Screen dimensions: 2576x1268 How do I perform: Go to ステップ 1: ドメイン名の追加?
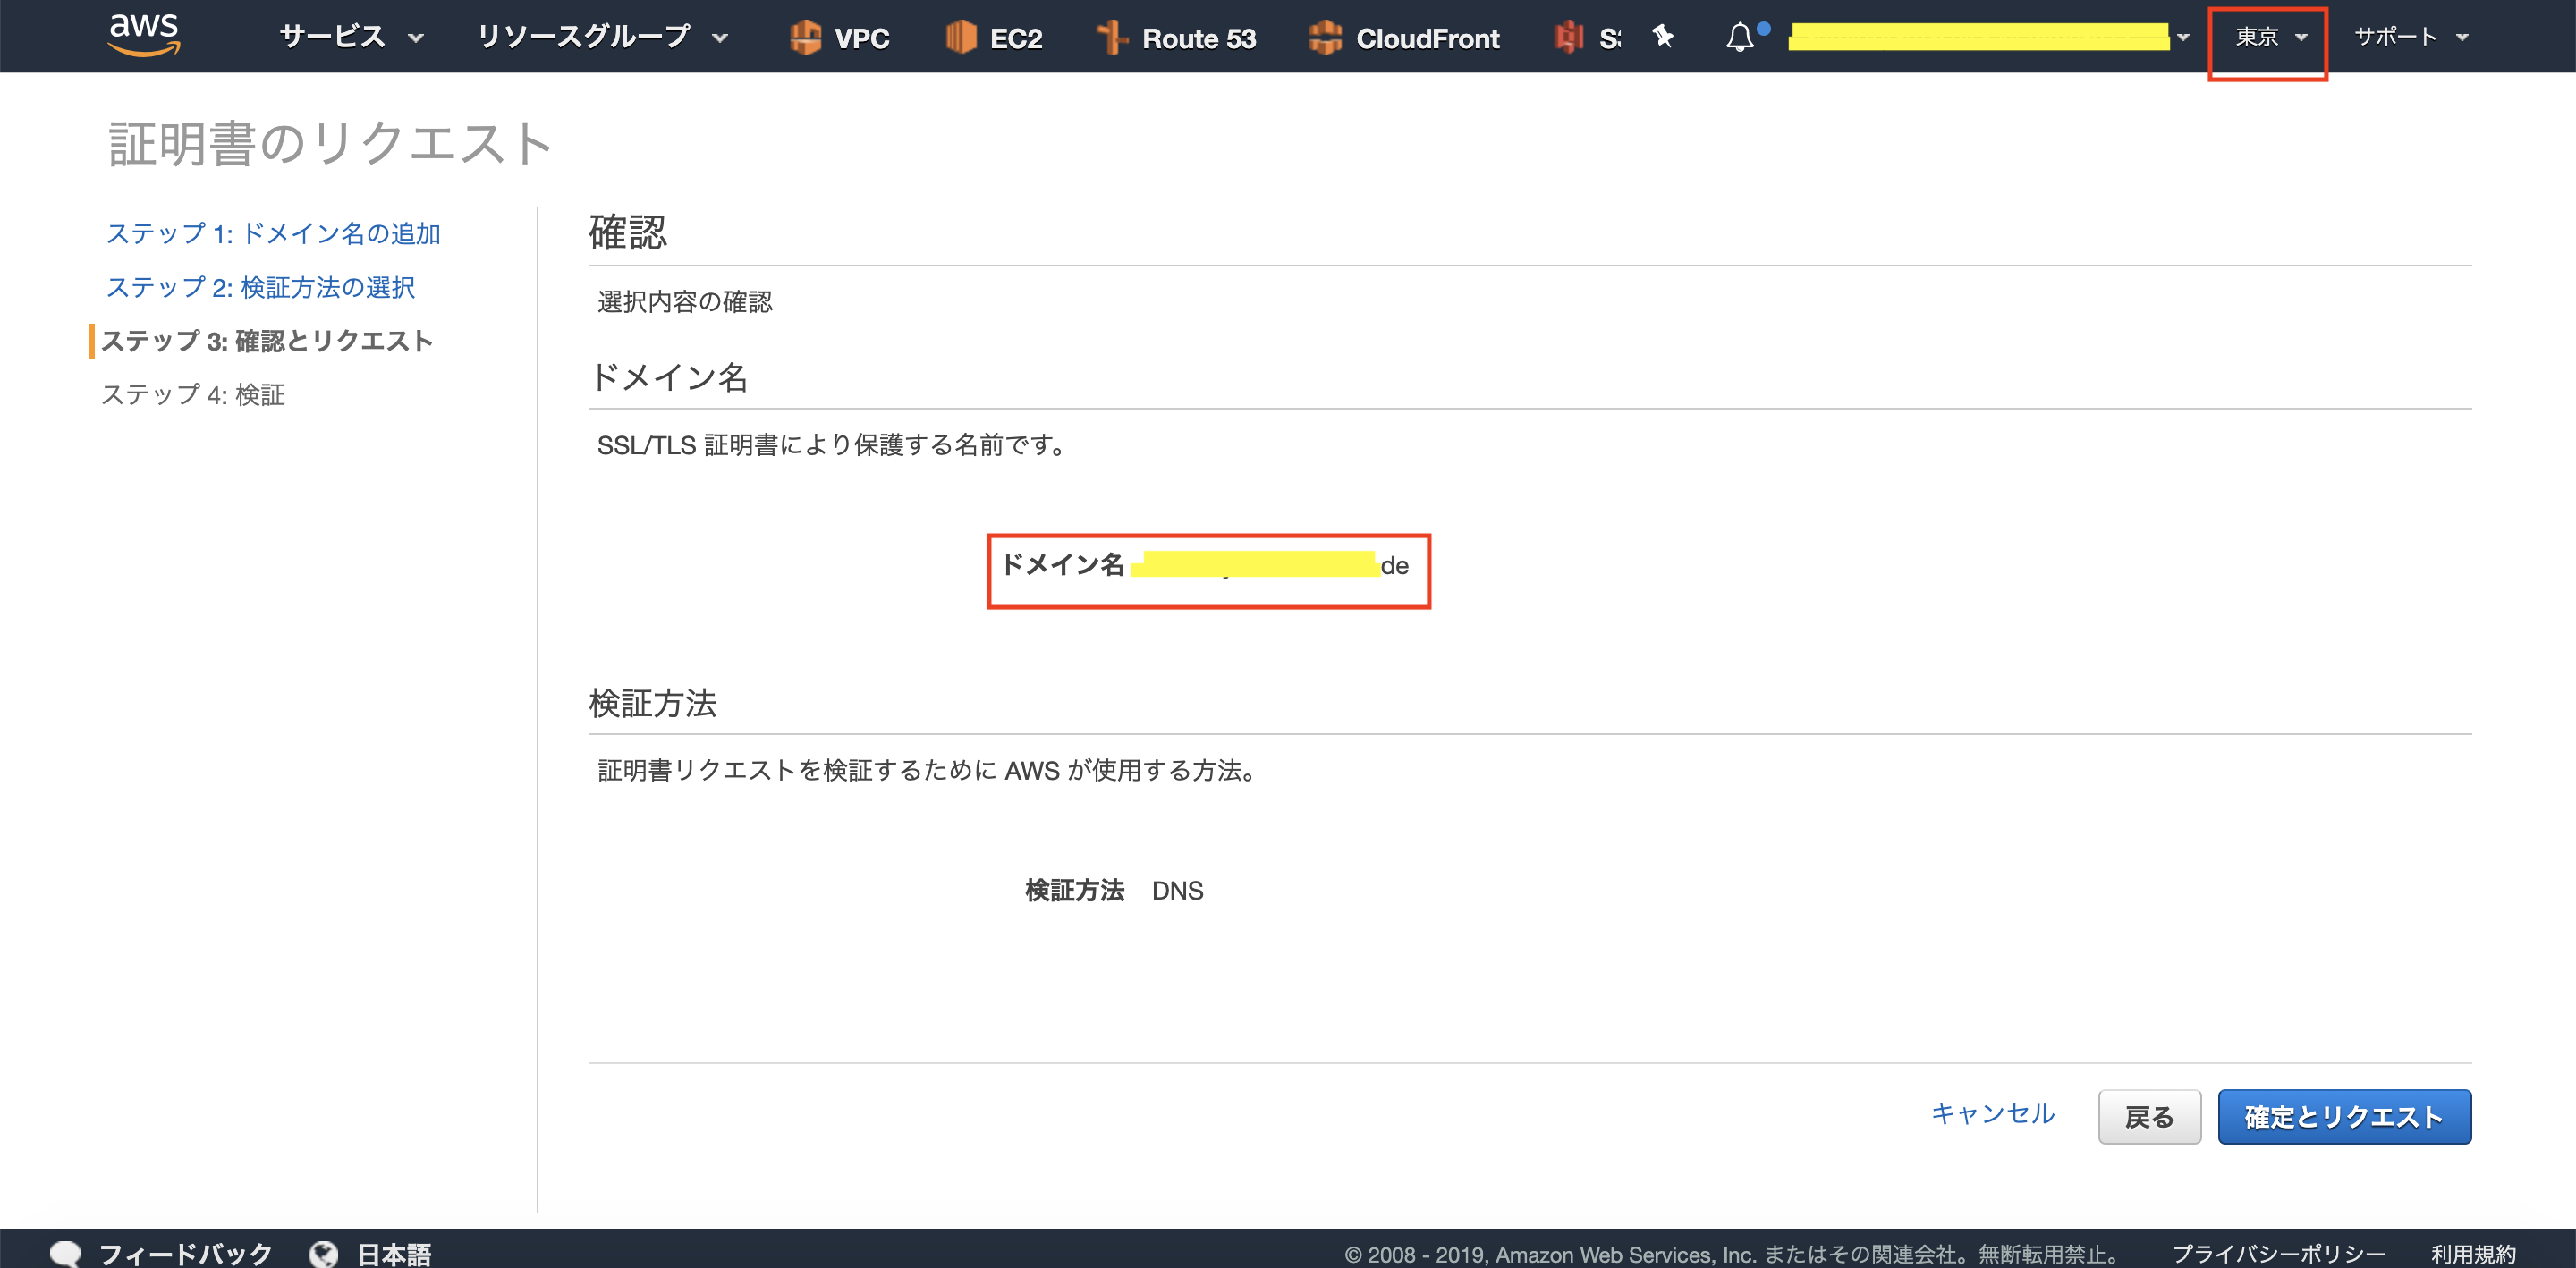click(x=273, y=233)
